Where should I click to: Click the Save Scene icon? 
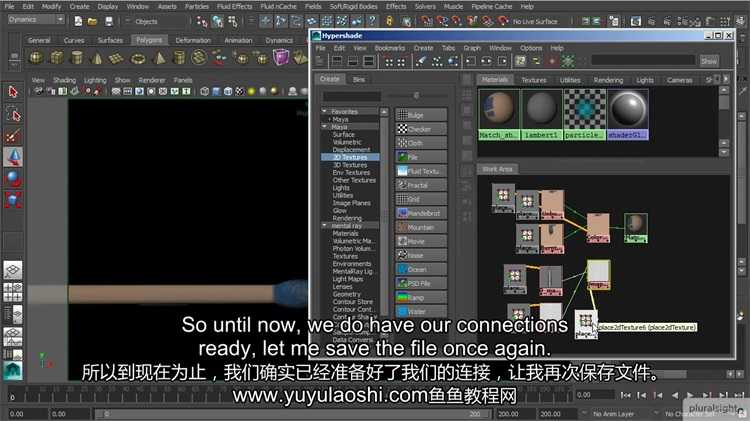[109, 21]
